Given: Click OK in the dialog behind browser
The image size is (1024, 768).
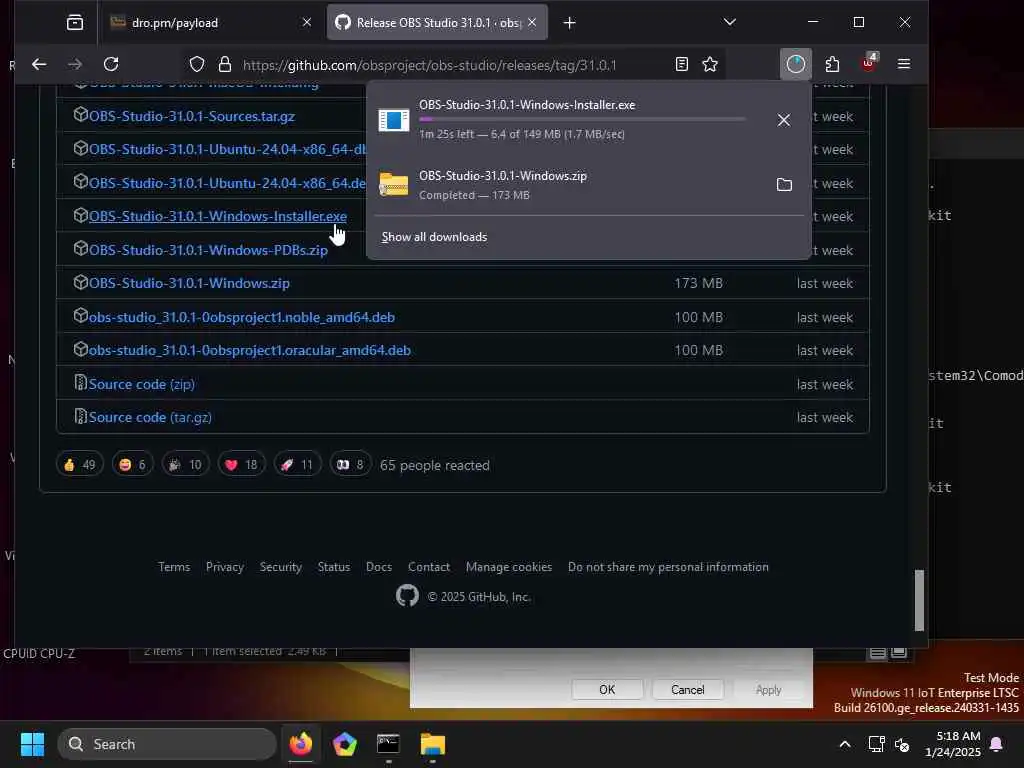Looking at the screenshot, I should [x=607, y=690].
